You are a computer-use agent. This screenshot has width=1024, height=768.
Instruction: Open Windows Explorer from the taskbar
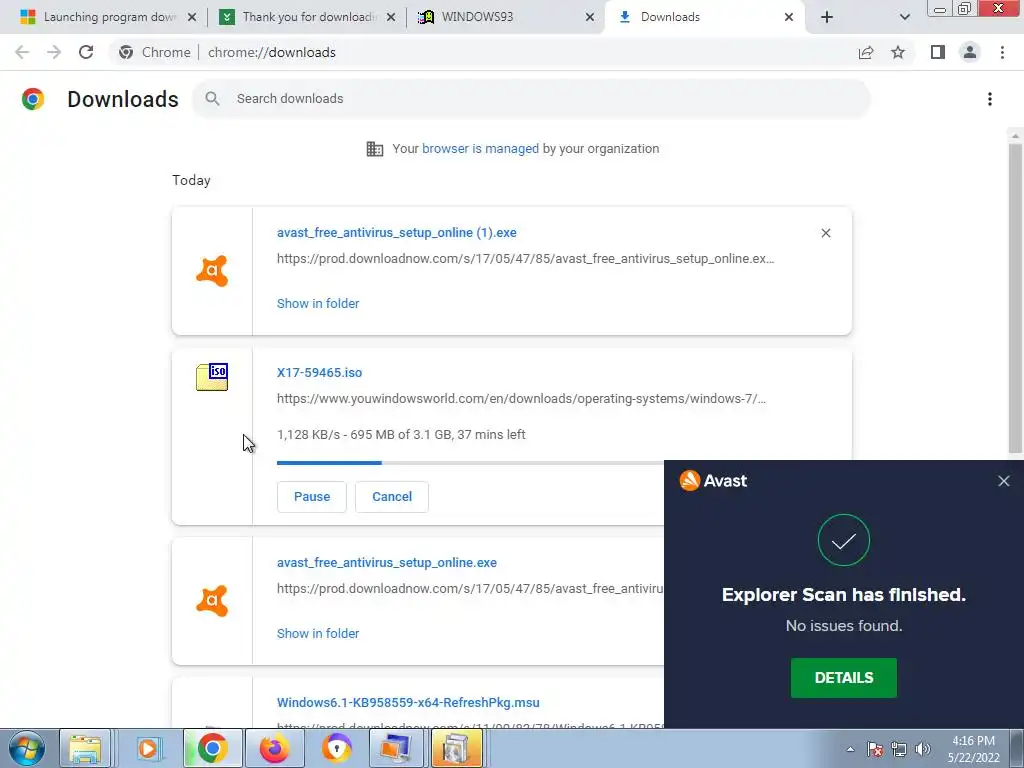85,748
